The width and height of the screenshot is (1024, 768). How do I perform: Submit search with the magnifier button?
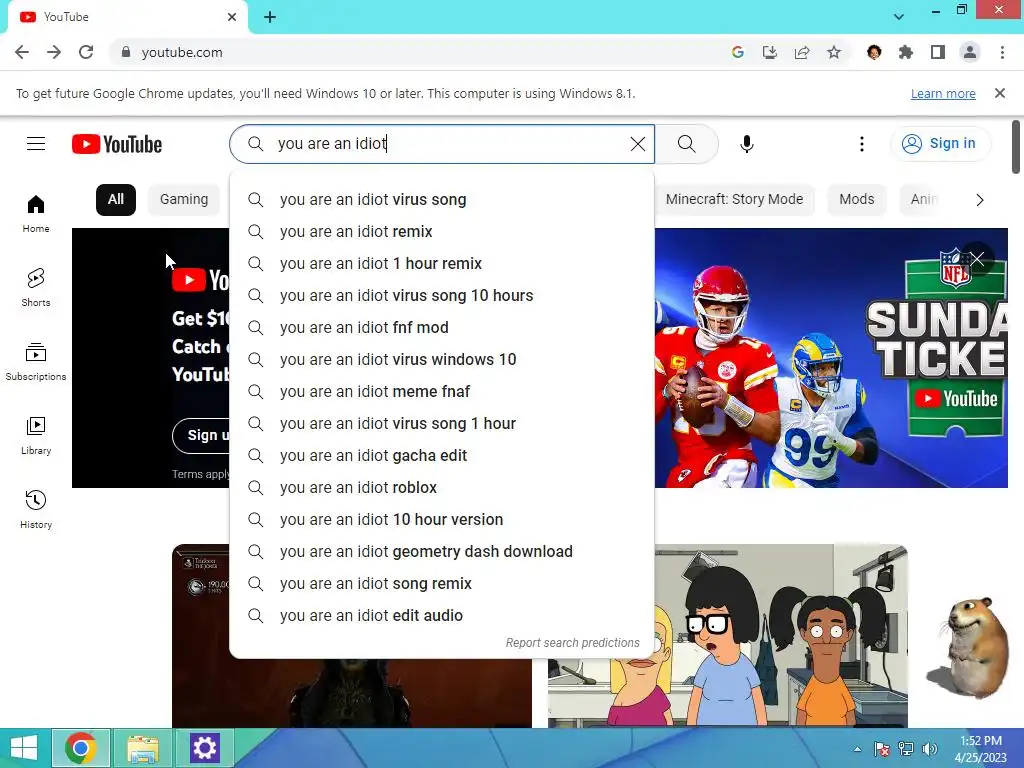coord(686,144)
